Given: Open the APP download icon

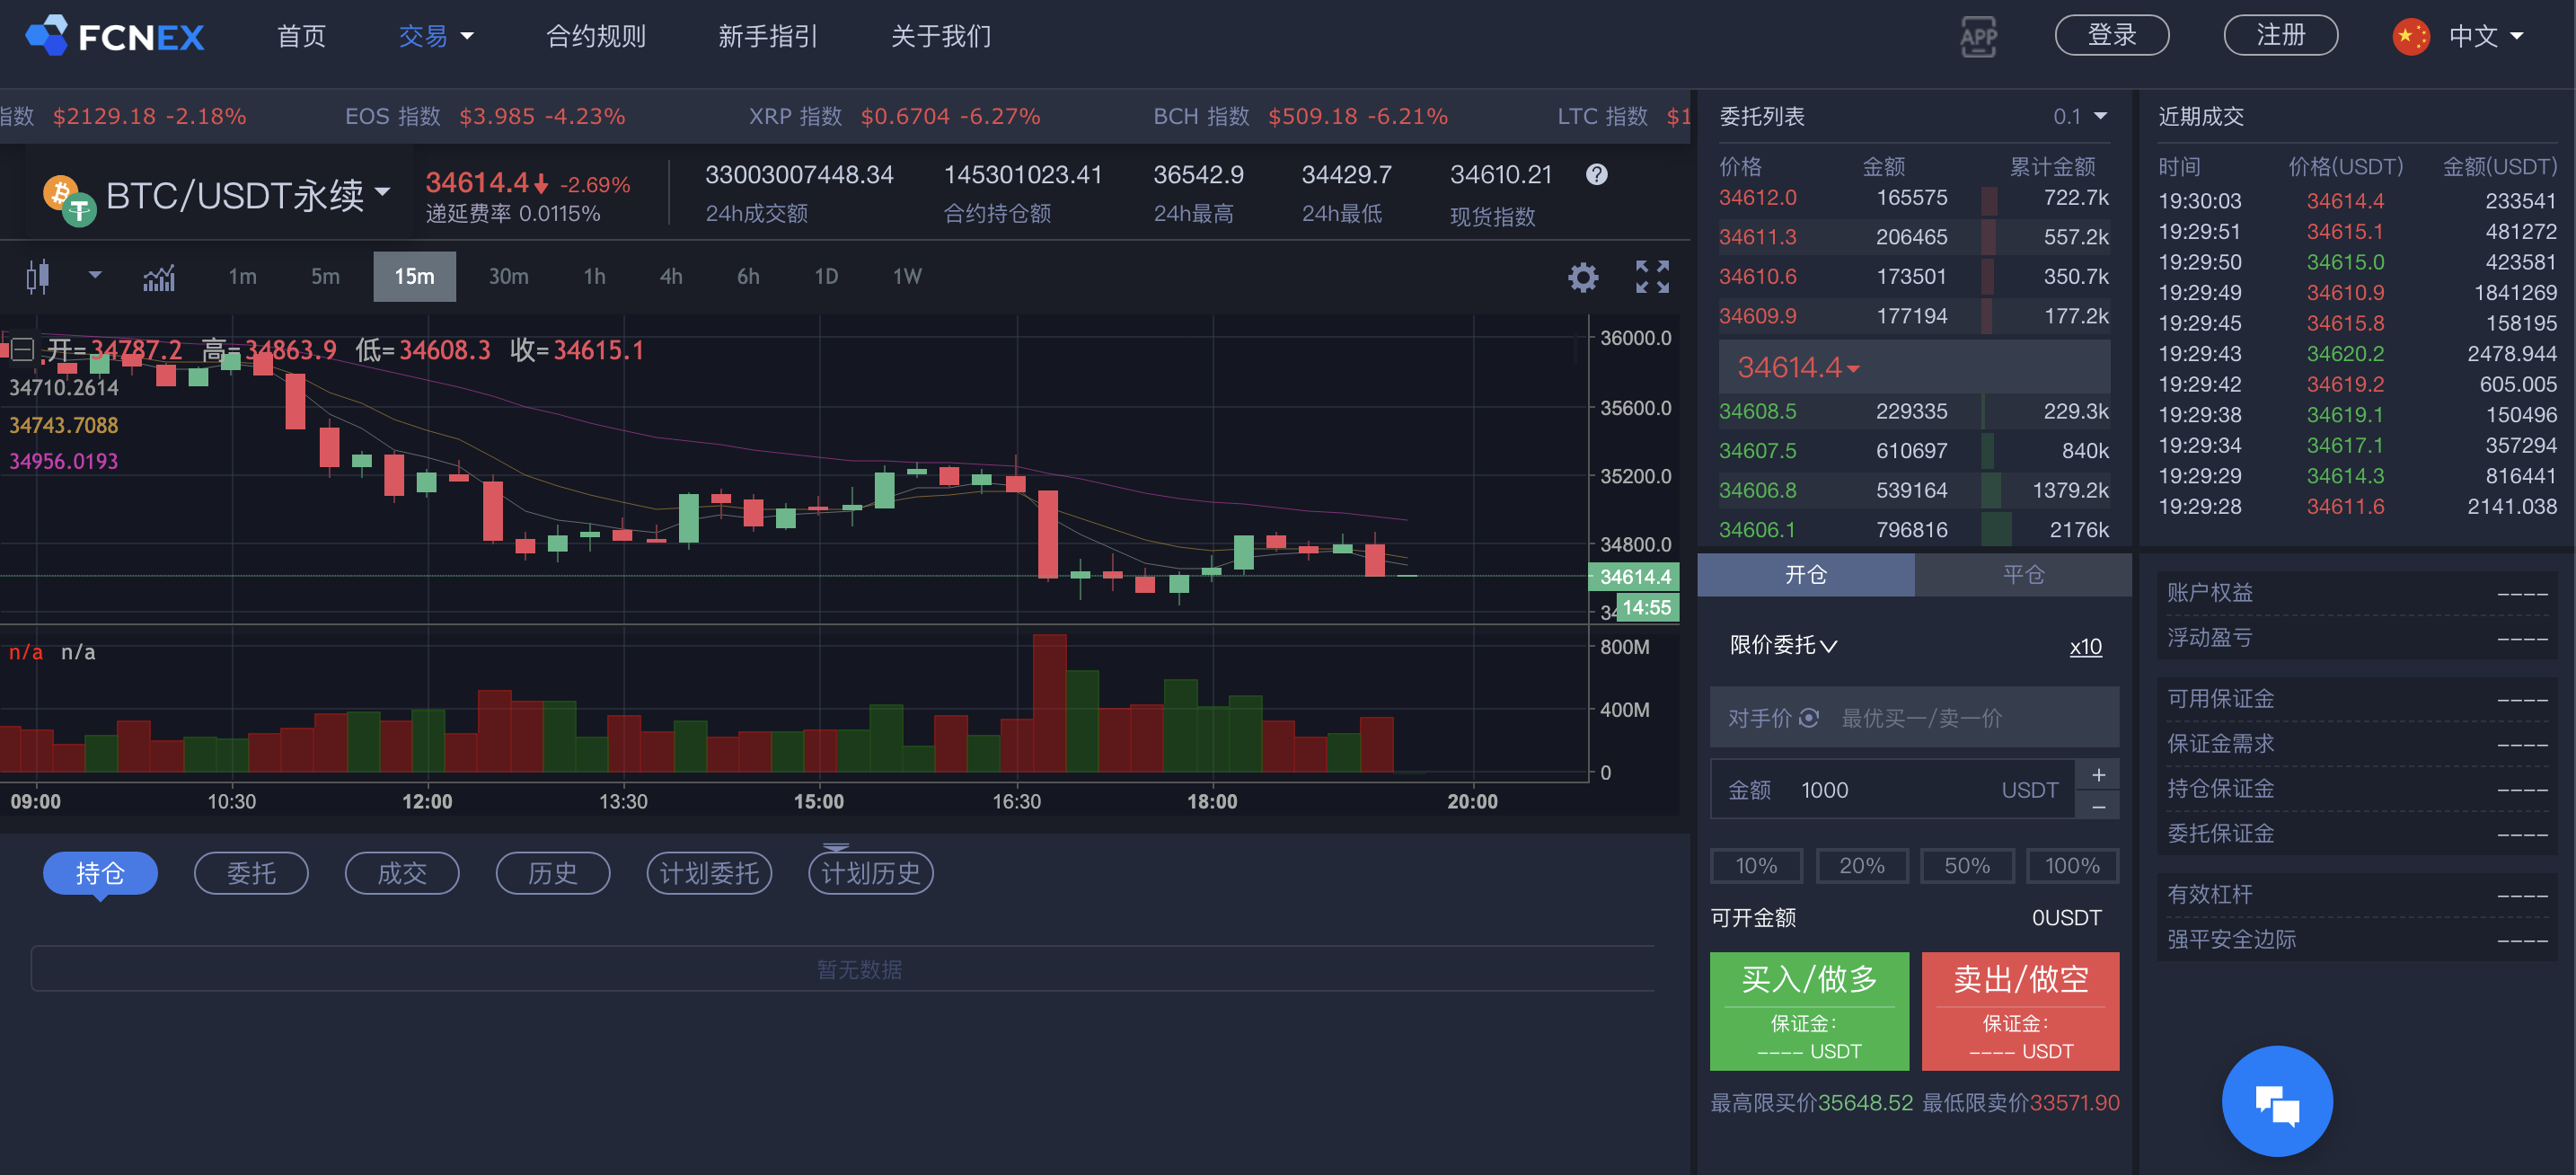Looking at the screenshot, I should tap(1978, 37).
